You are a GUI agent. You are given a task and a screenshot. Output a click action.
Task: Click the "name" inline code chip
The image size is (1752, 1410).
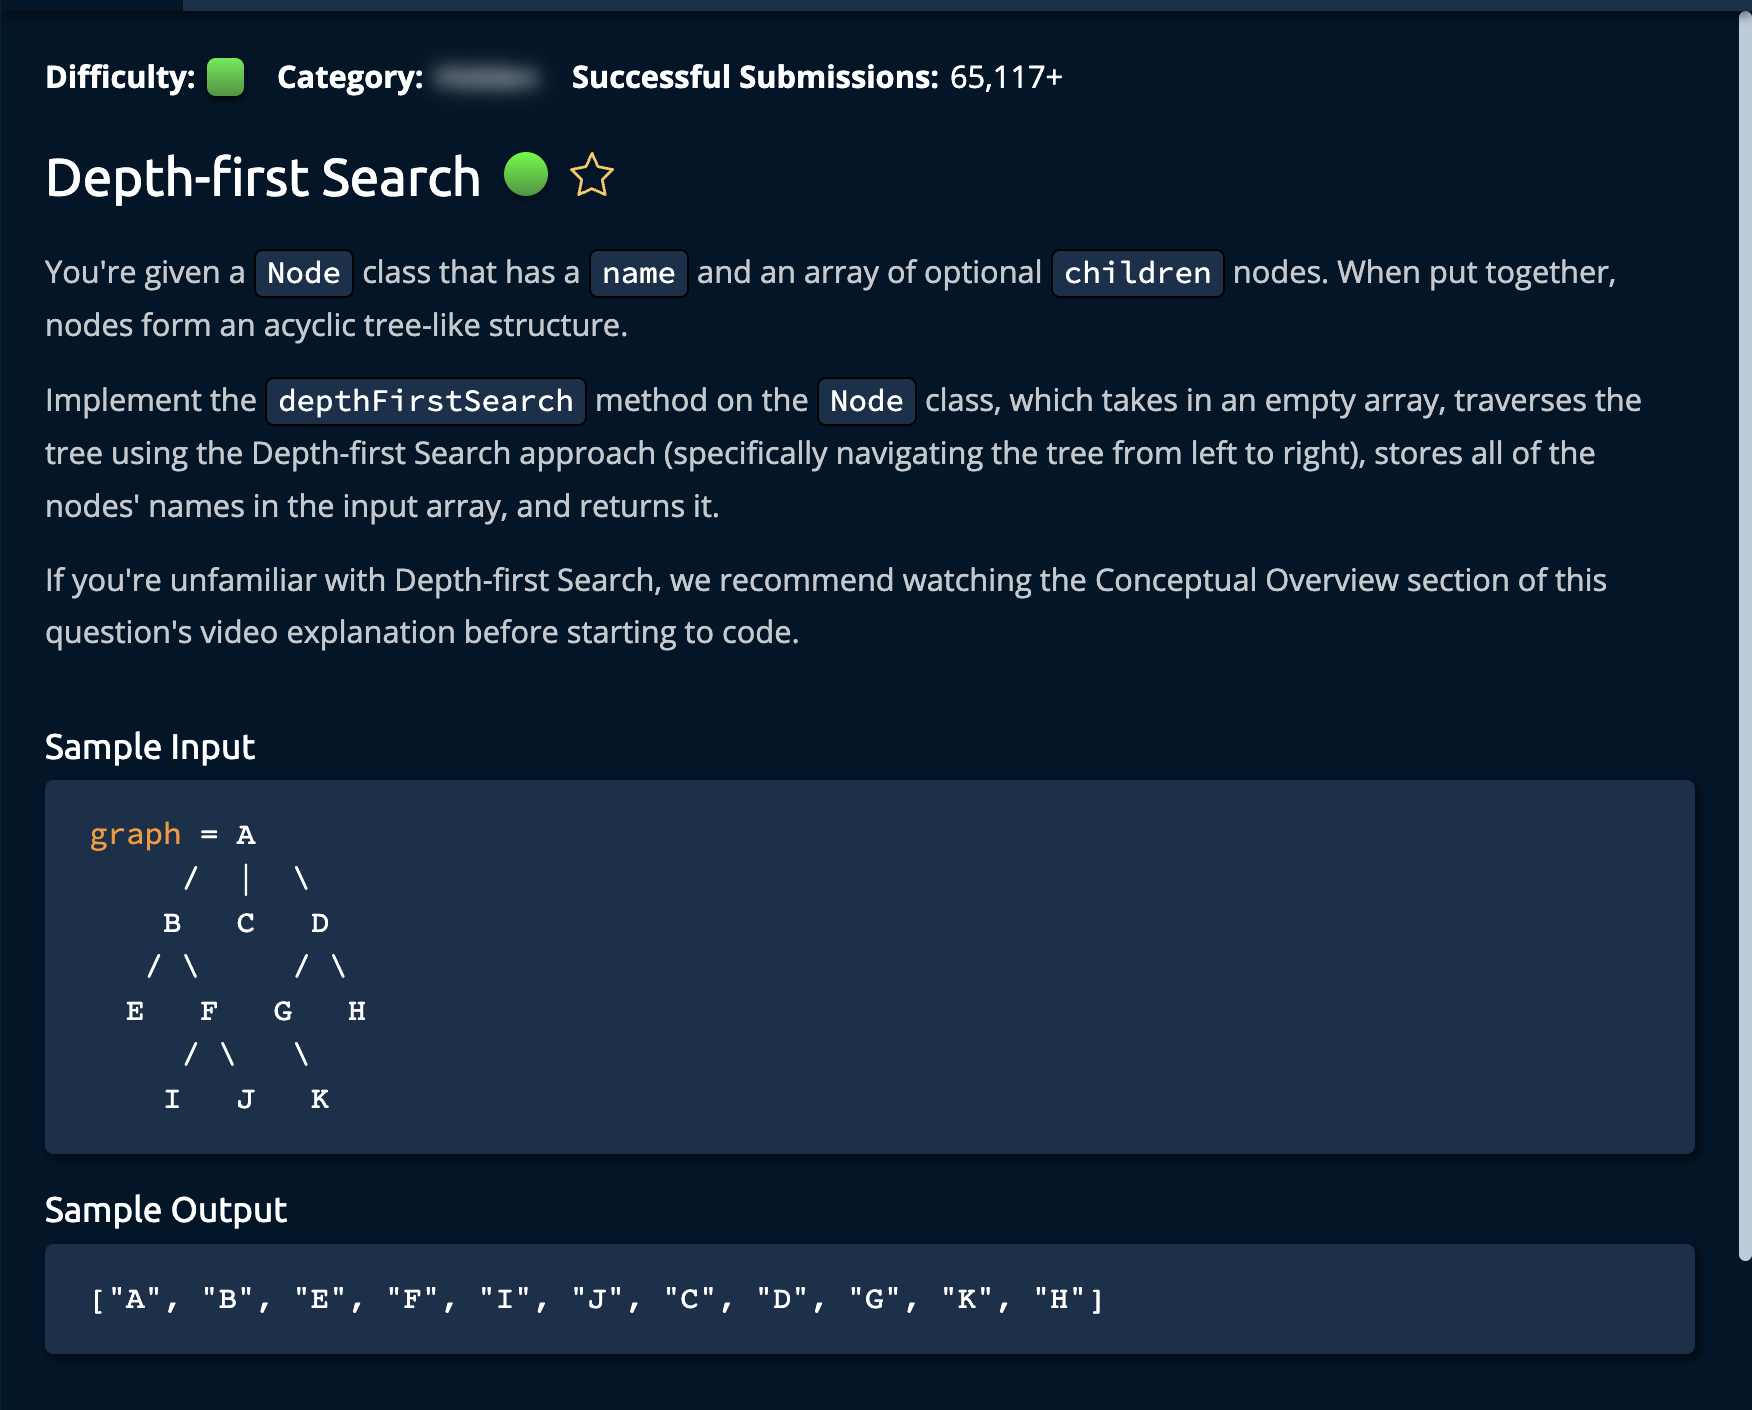pyautogui.click(x=638, y=273)
